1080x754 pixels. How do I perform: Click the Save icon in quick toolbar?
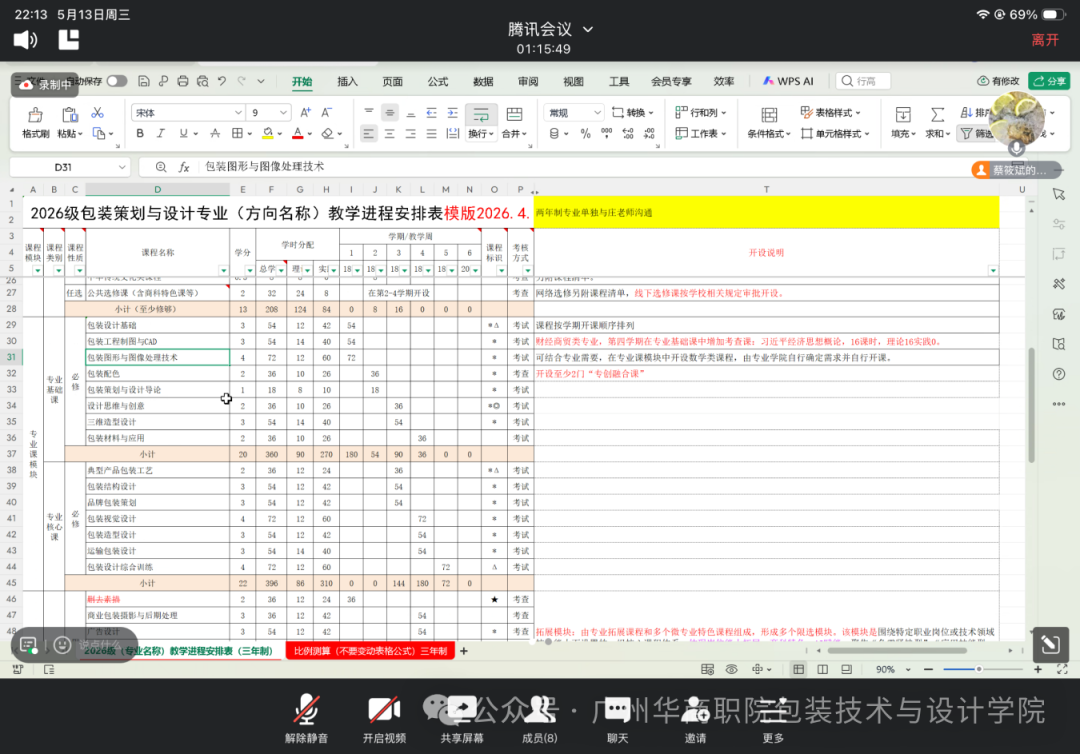click(143, 81)
